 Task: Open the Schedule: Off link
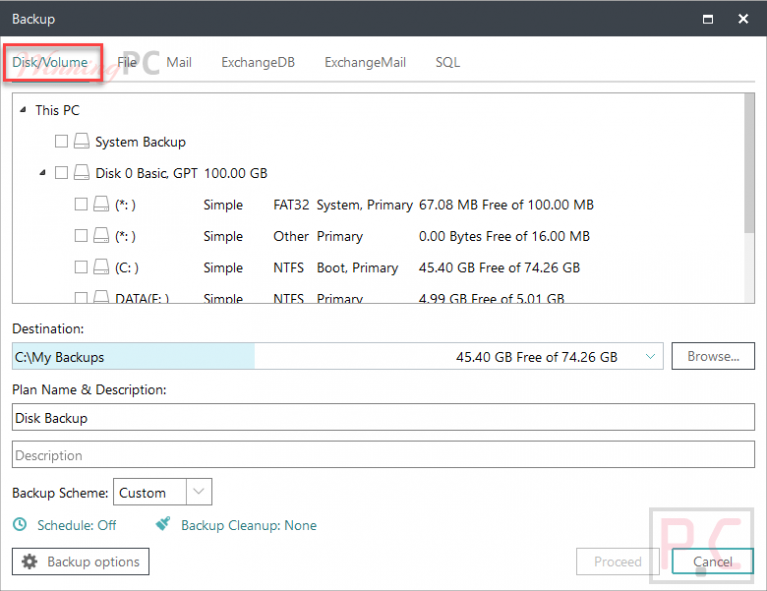[x=77, y=525]
